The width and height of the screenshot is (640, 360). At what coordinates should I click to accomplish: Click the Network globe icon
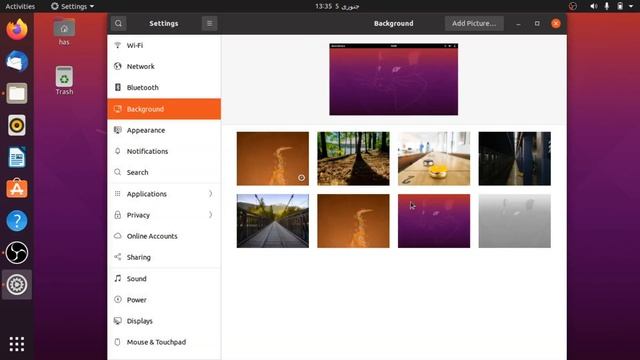click(118, 66)
